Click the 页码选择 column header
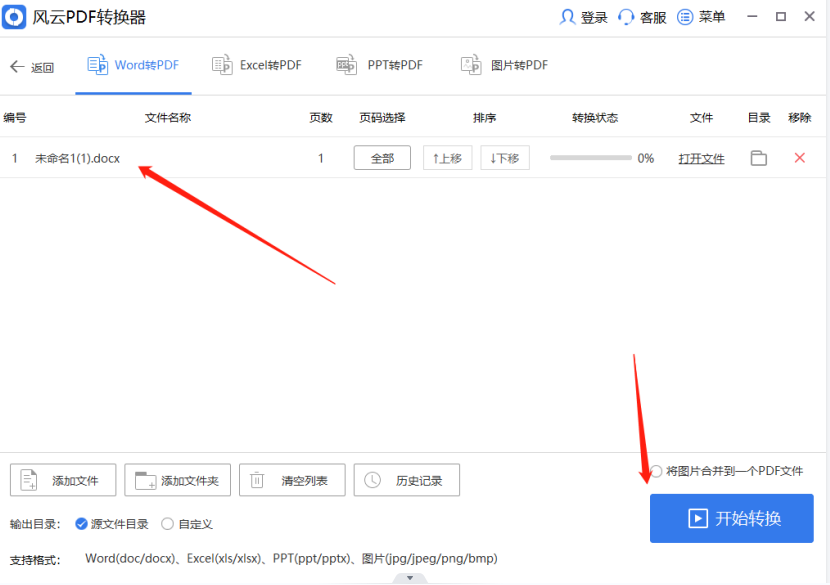Screen dimensions: 830x585 pos(382,118)
